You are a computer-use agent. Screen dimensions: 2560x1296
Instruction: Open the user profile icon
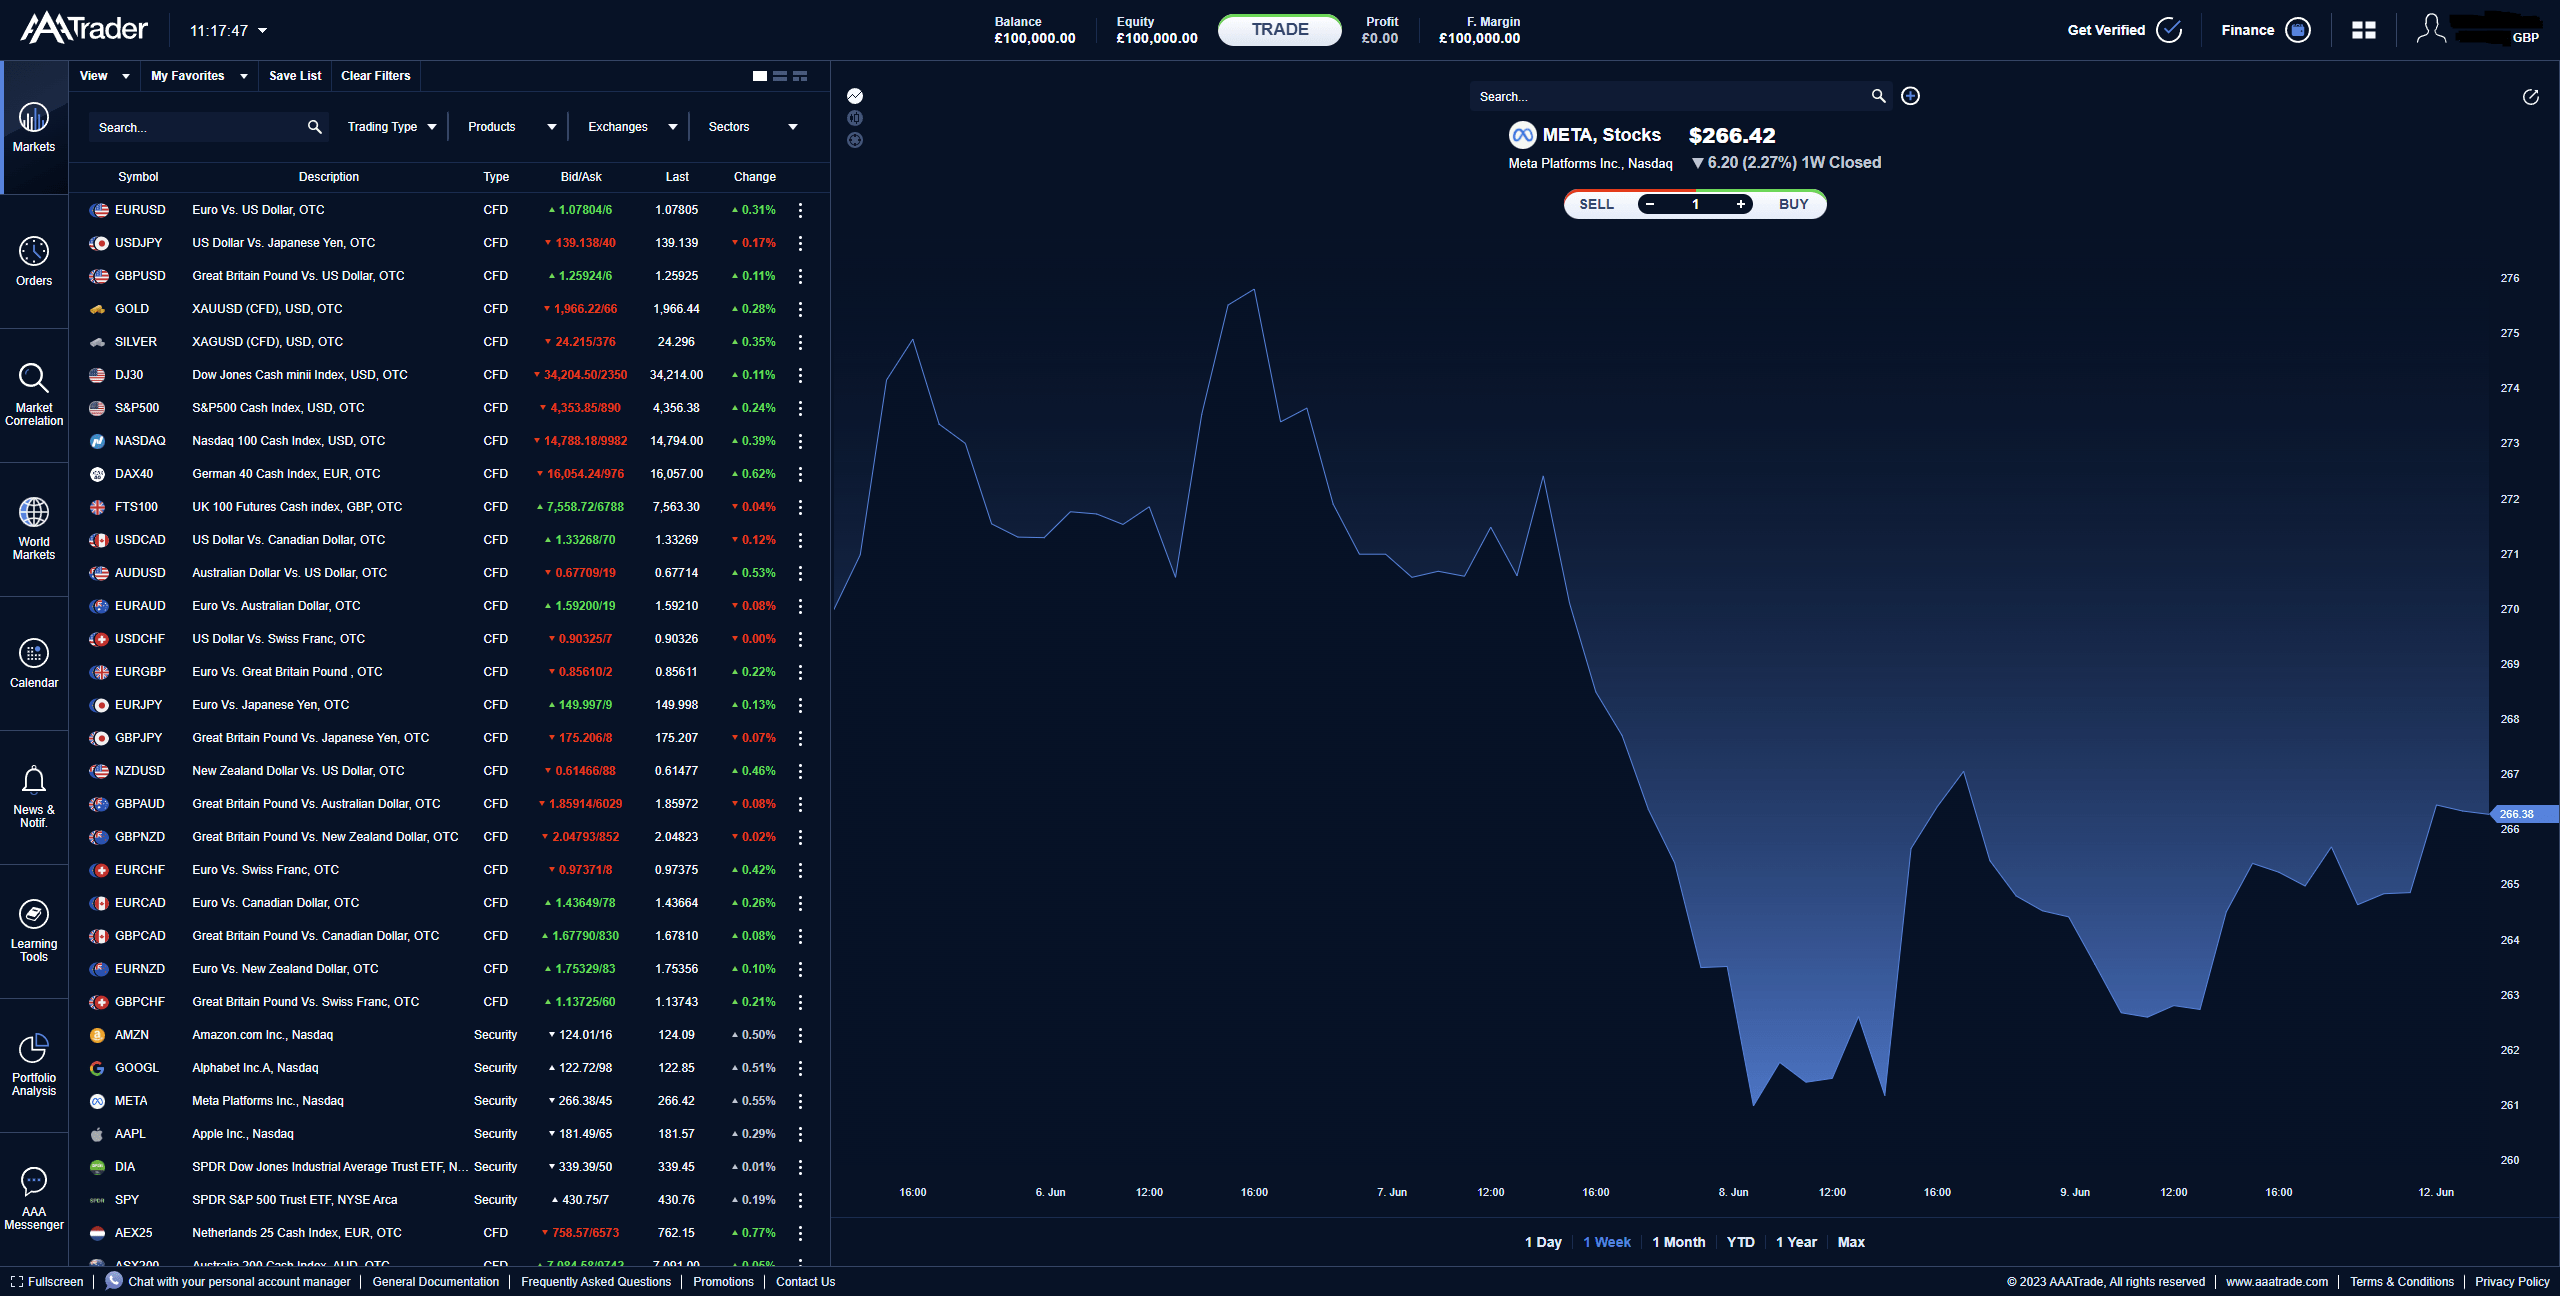tap(2431, 28)
